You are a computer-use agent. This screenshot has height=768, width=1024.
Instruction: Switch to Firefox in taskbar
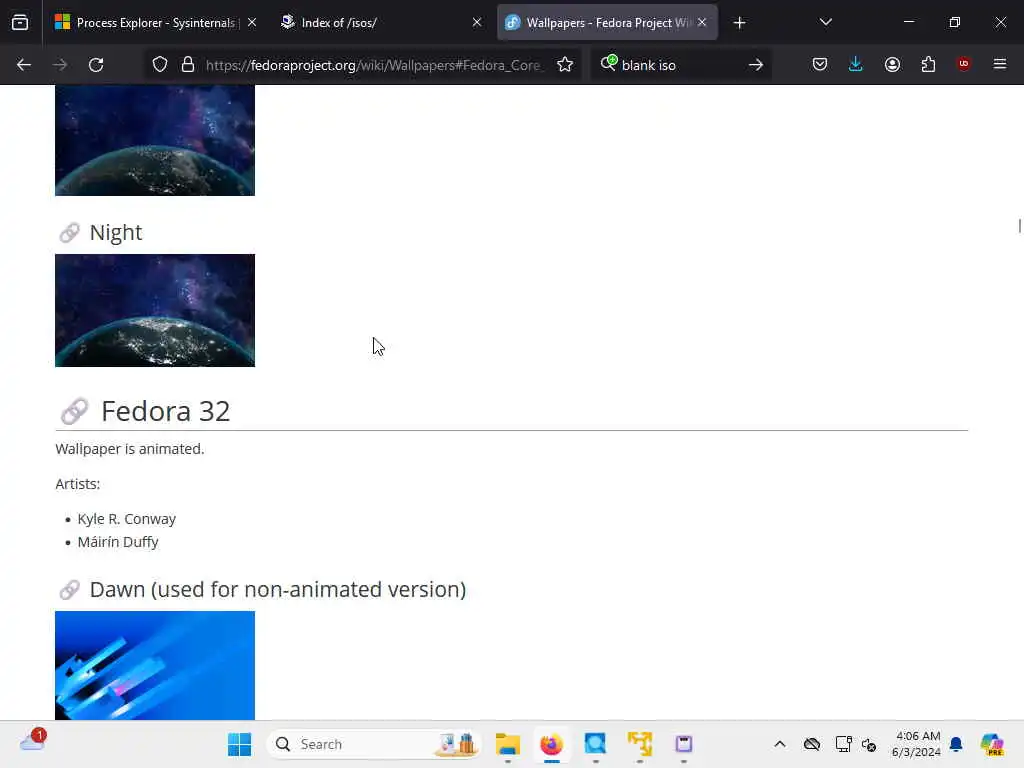pyautogui.click(x=551, y=744)
